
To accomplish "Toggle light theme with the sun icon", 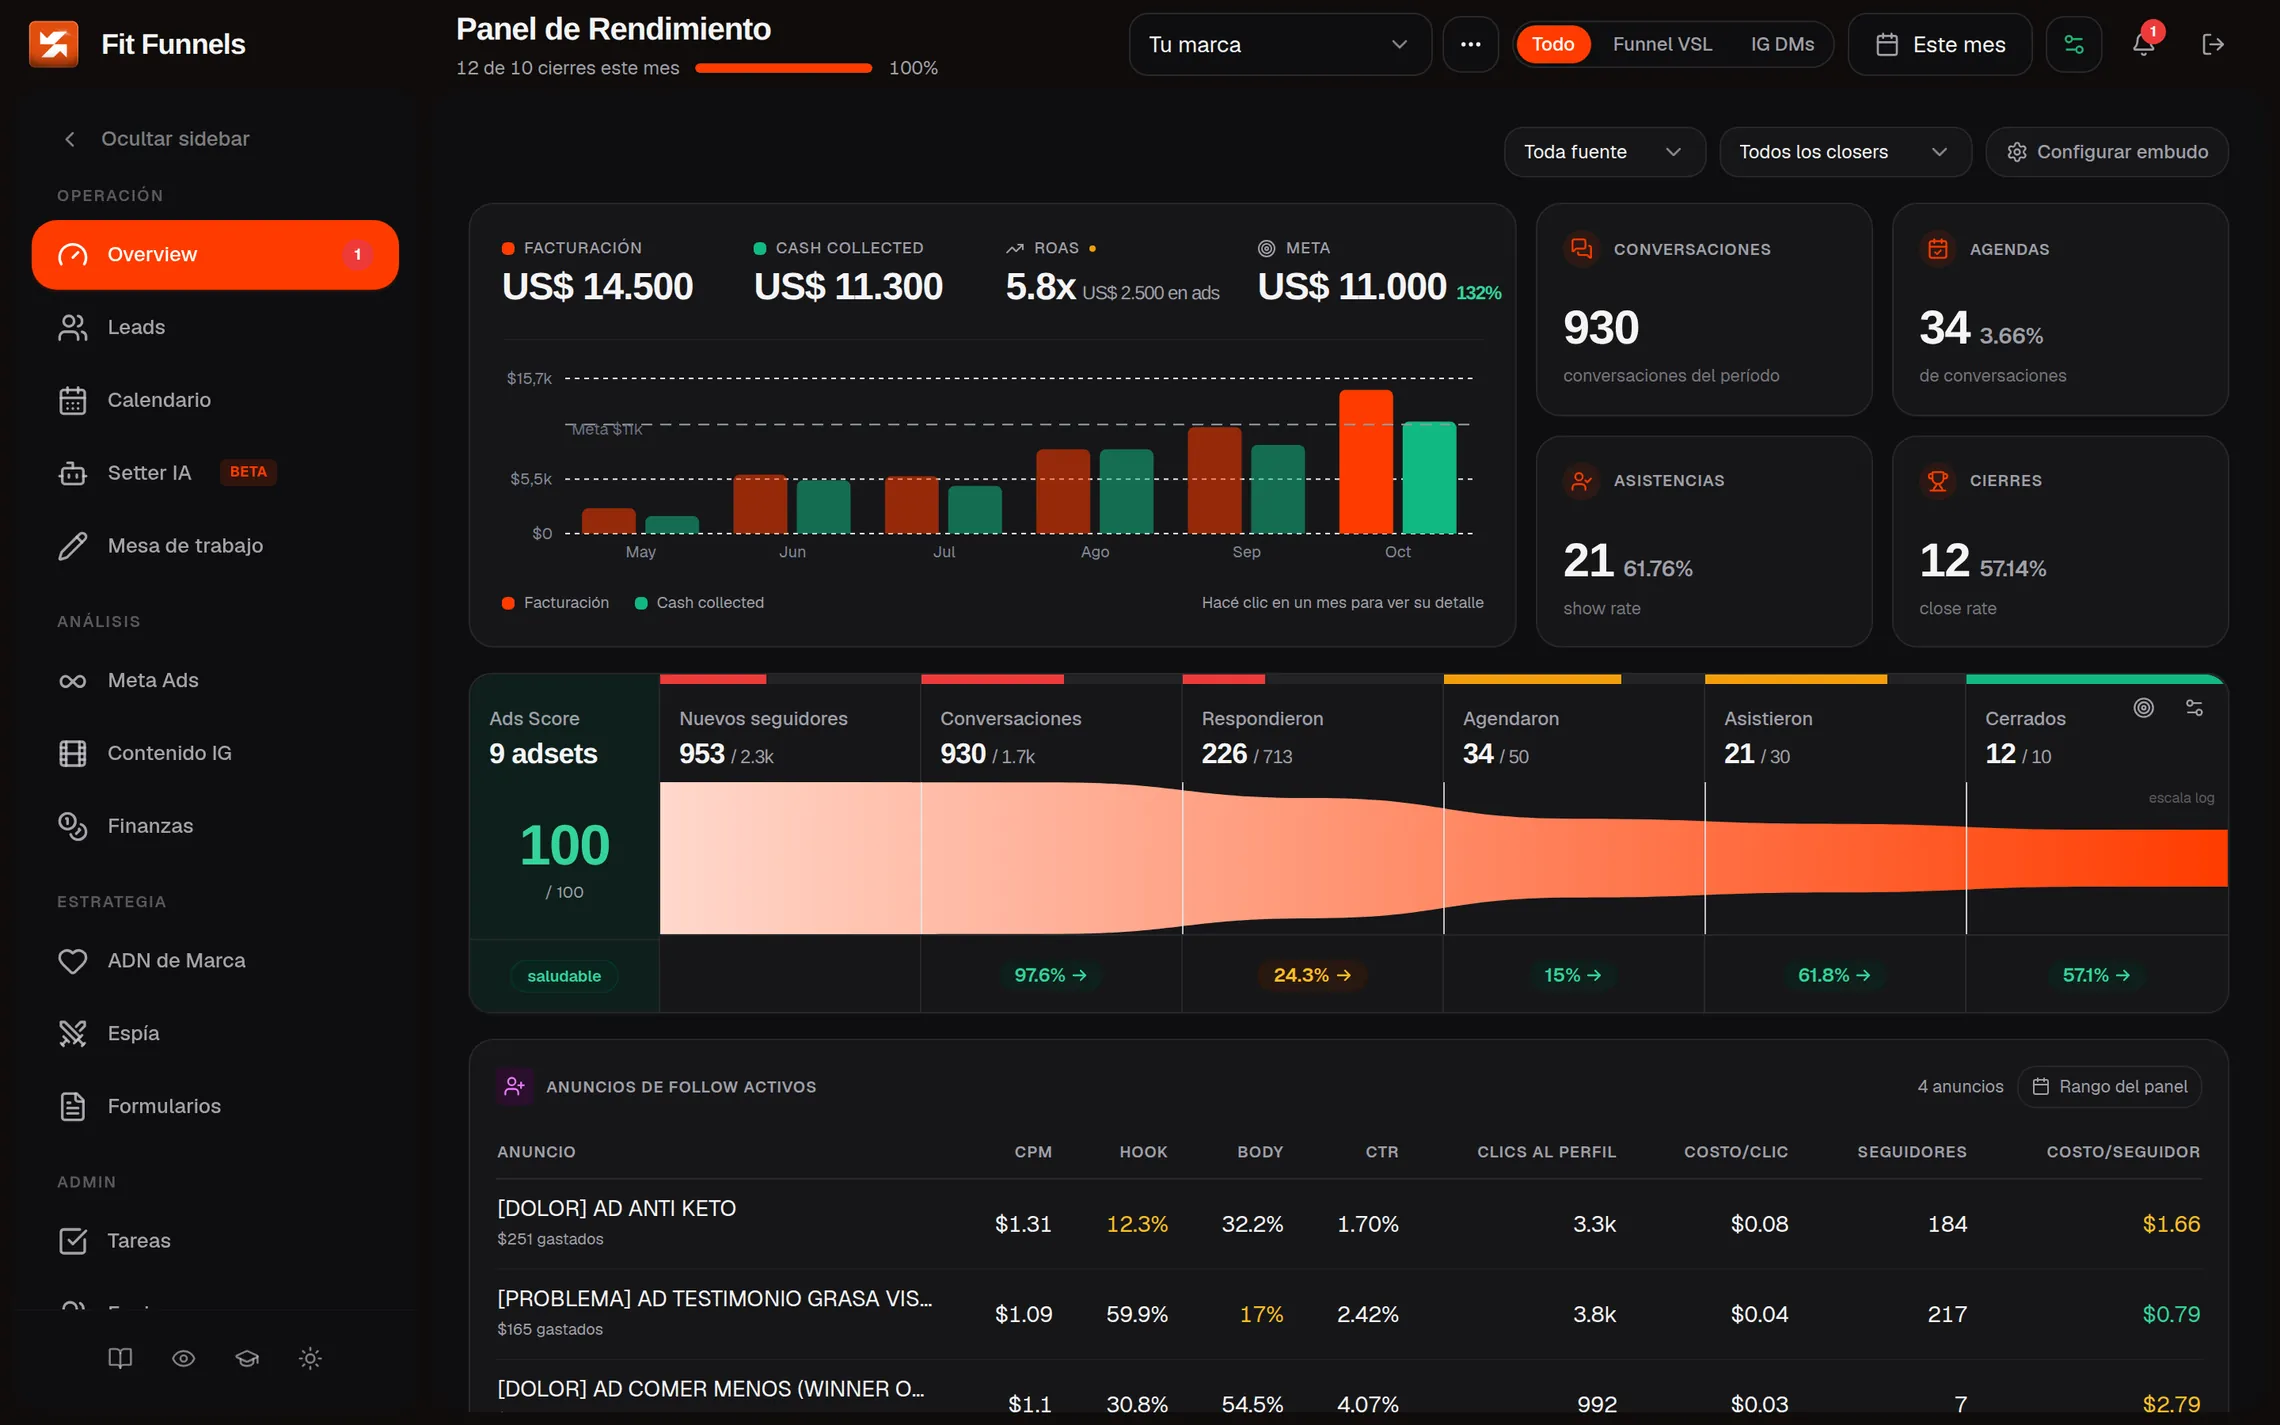I will (x=310, y=1358).
